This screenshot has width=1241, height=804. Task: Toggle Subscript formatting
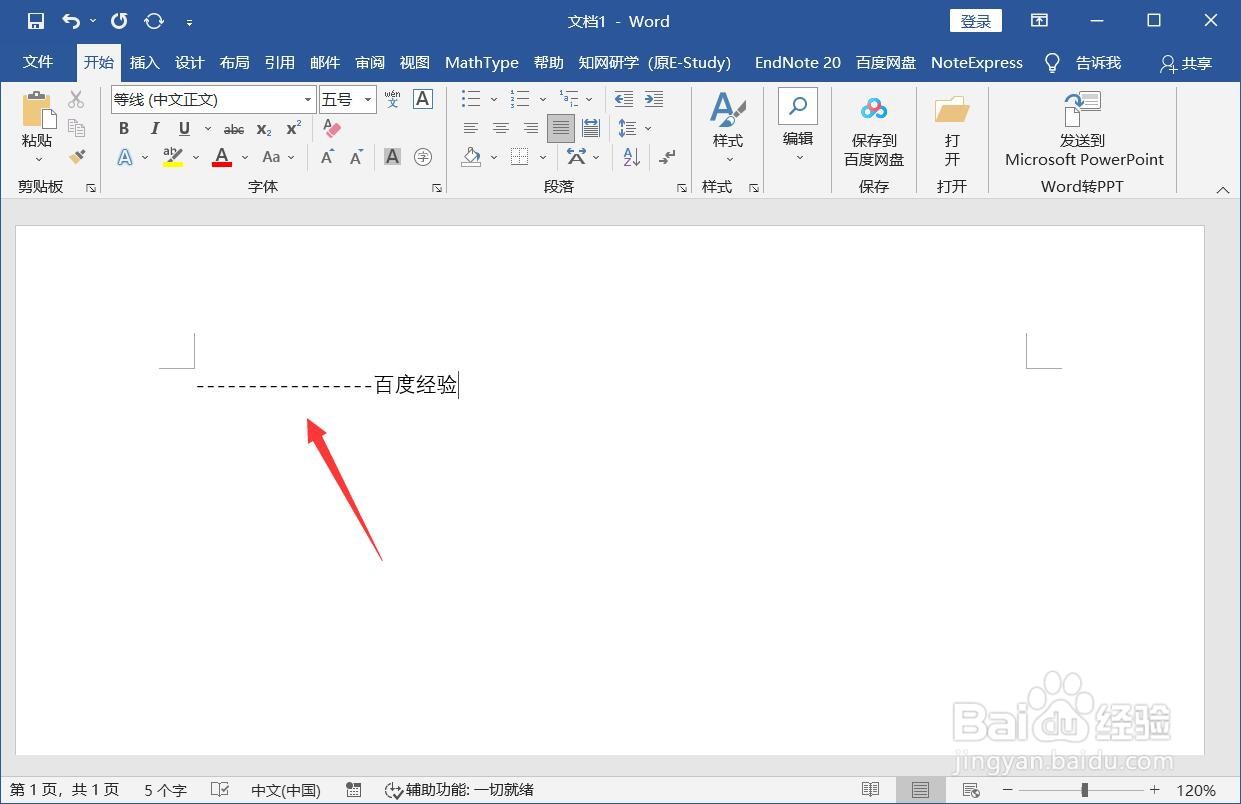pos(264,129)
